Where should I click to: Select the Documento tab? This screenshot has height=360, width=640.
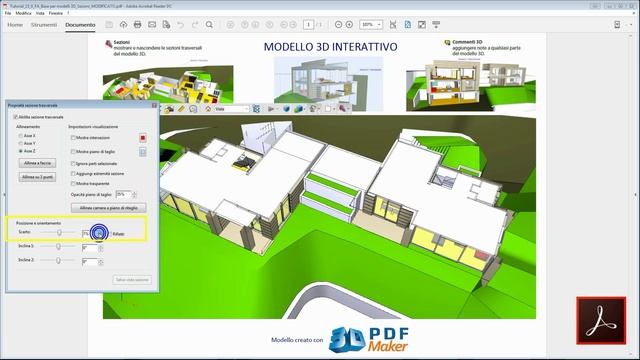point(80,25)
